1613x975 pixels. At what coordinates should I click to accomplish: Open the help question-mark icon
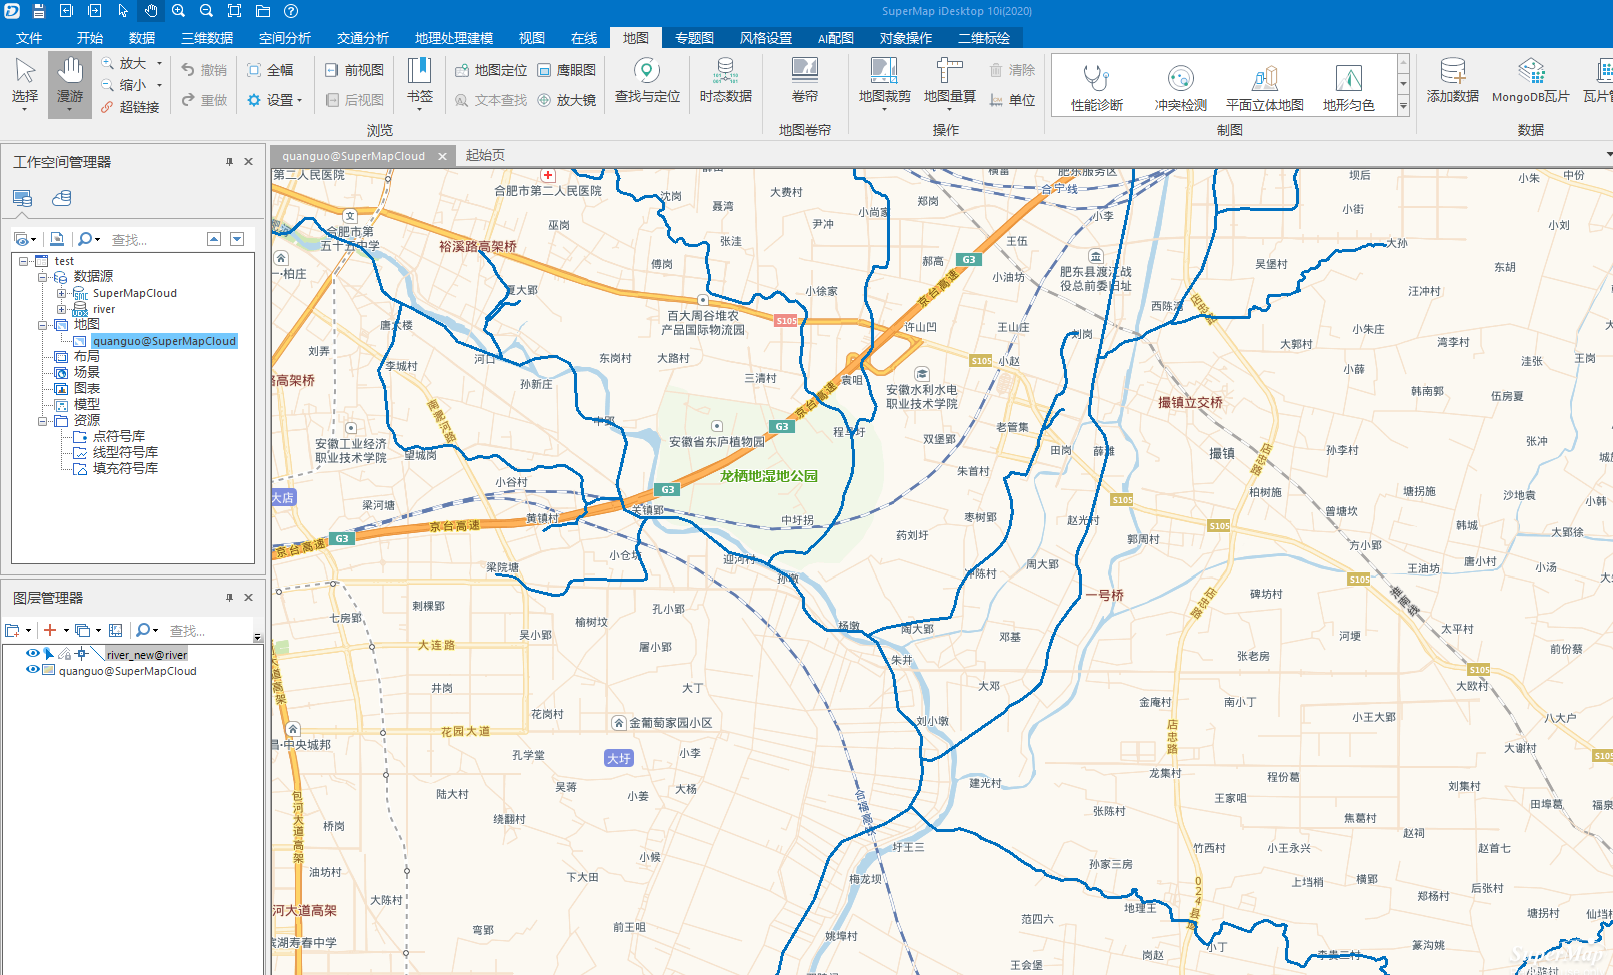pyautogui.click(x=291, y=11)
